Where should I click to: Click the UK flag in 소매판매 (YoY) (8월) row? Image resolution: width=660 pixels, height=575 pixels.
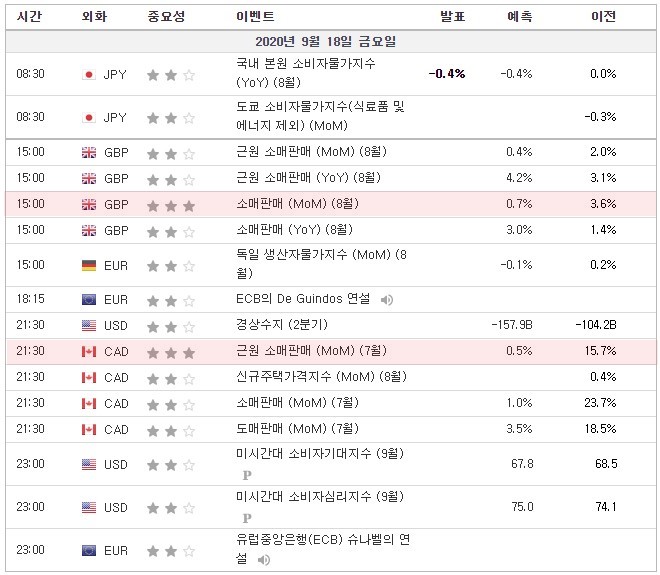pyautogui.click(x=89, y=231)
